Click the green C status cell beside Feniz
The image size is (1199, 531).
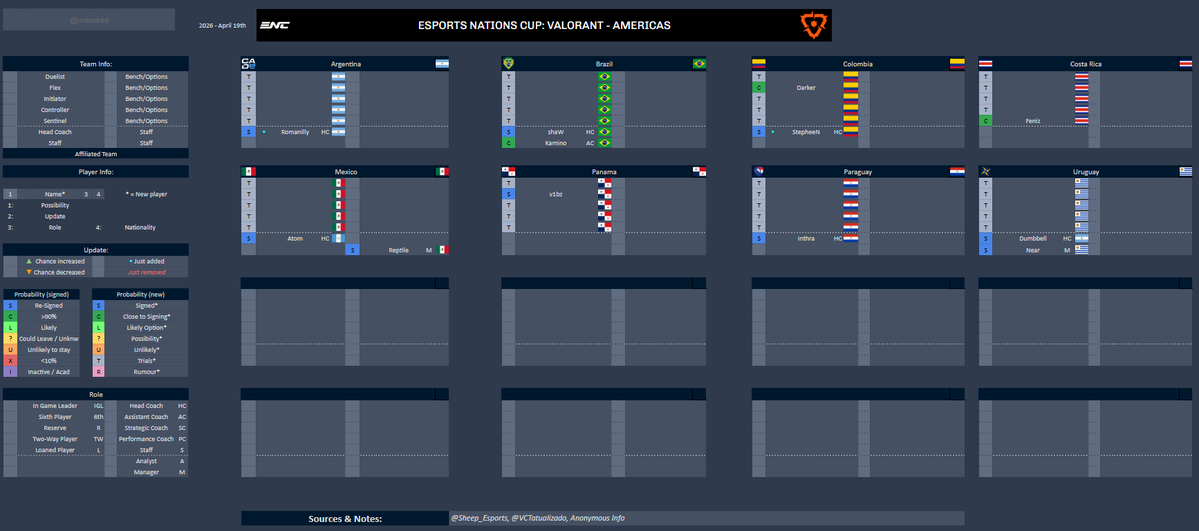[985, 121]
